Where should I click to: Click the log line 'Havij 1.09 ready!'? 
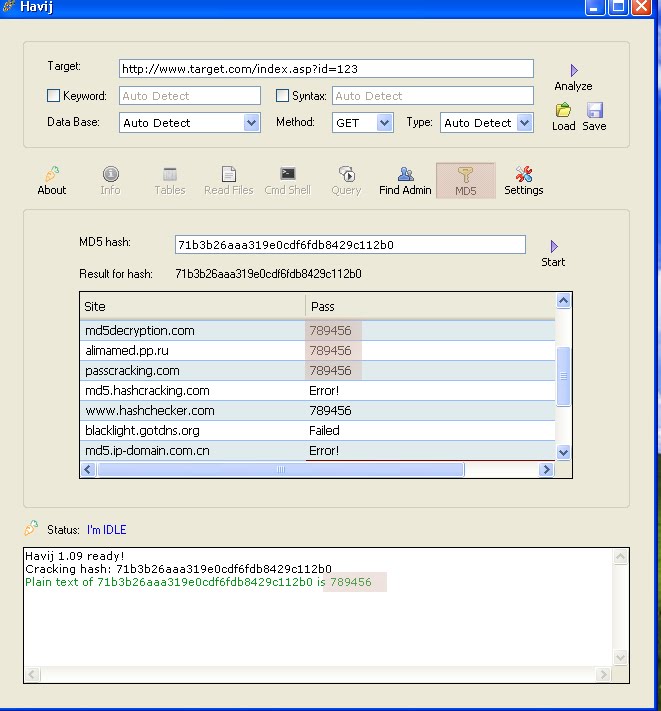coord(74,556)
